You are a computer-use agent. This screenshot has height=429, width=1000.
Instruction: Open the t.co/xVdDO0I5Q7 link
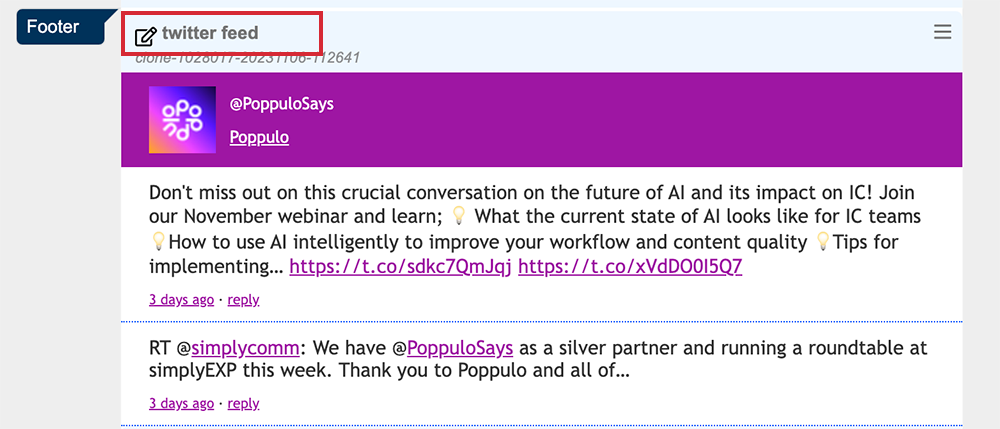point(630,267)
